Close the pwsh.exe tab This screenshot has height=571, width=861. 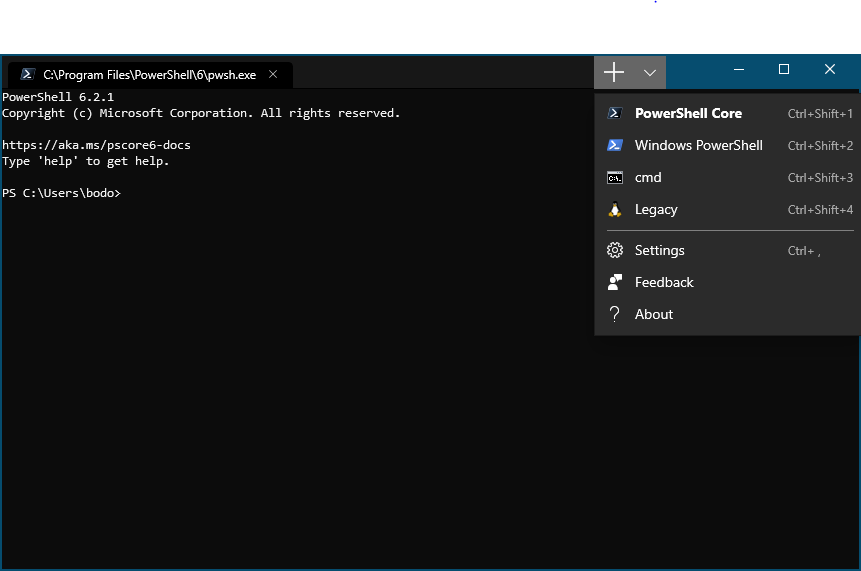coord(273,74)
